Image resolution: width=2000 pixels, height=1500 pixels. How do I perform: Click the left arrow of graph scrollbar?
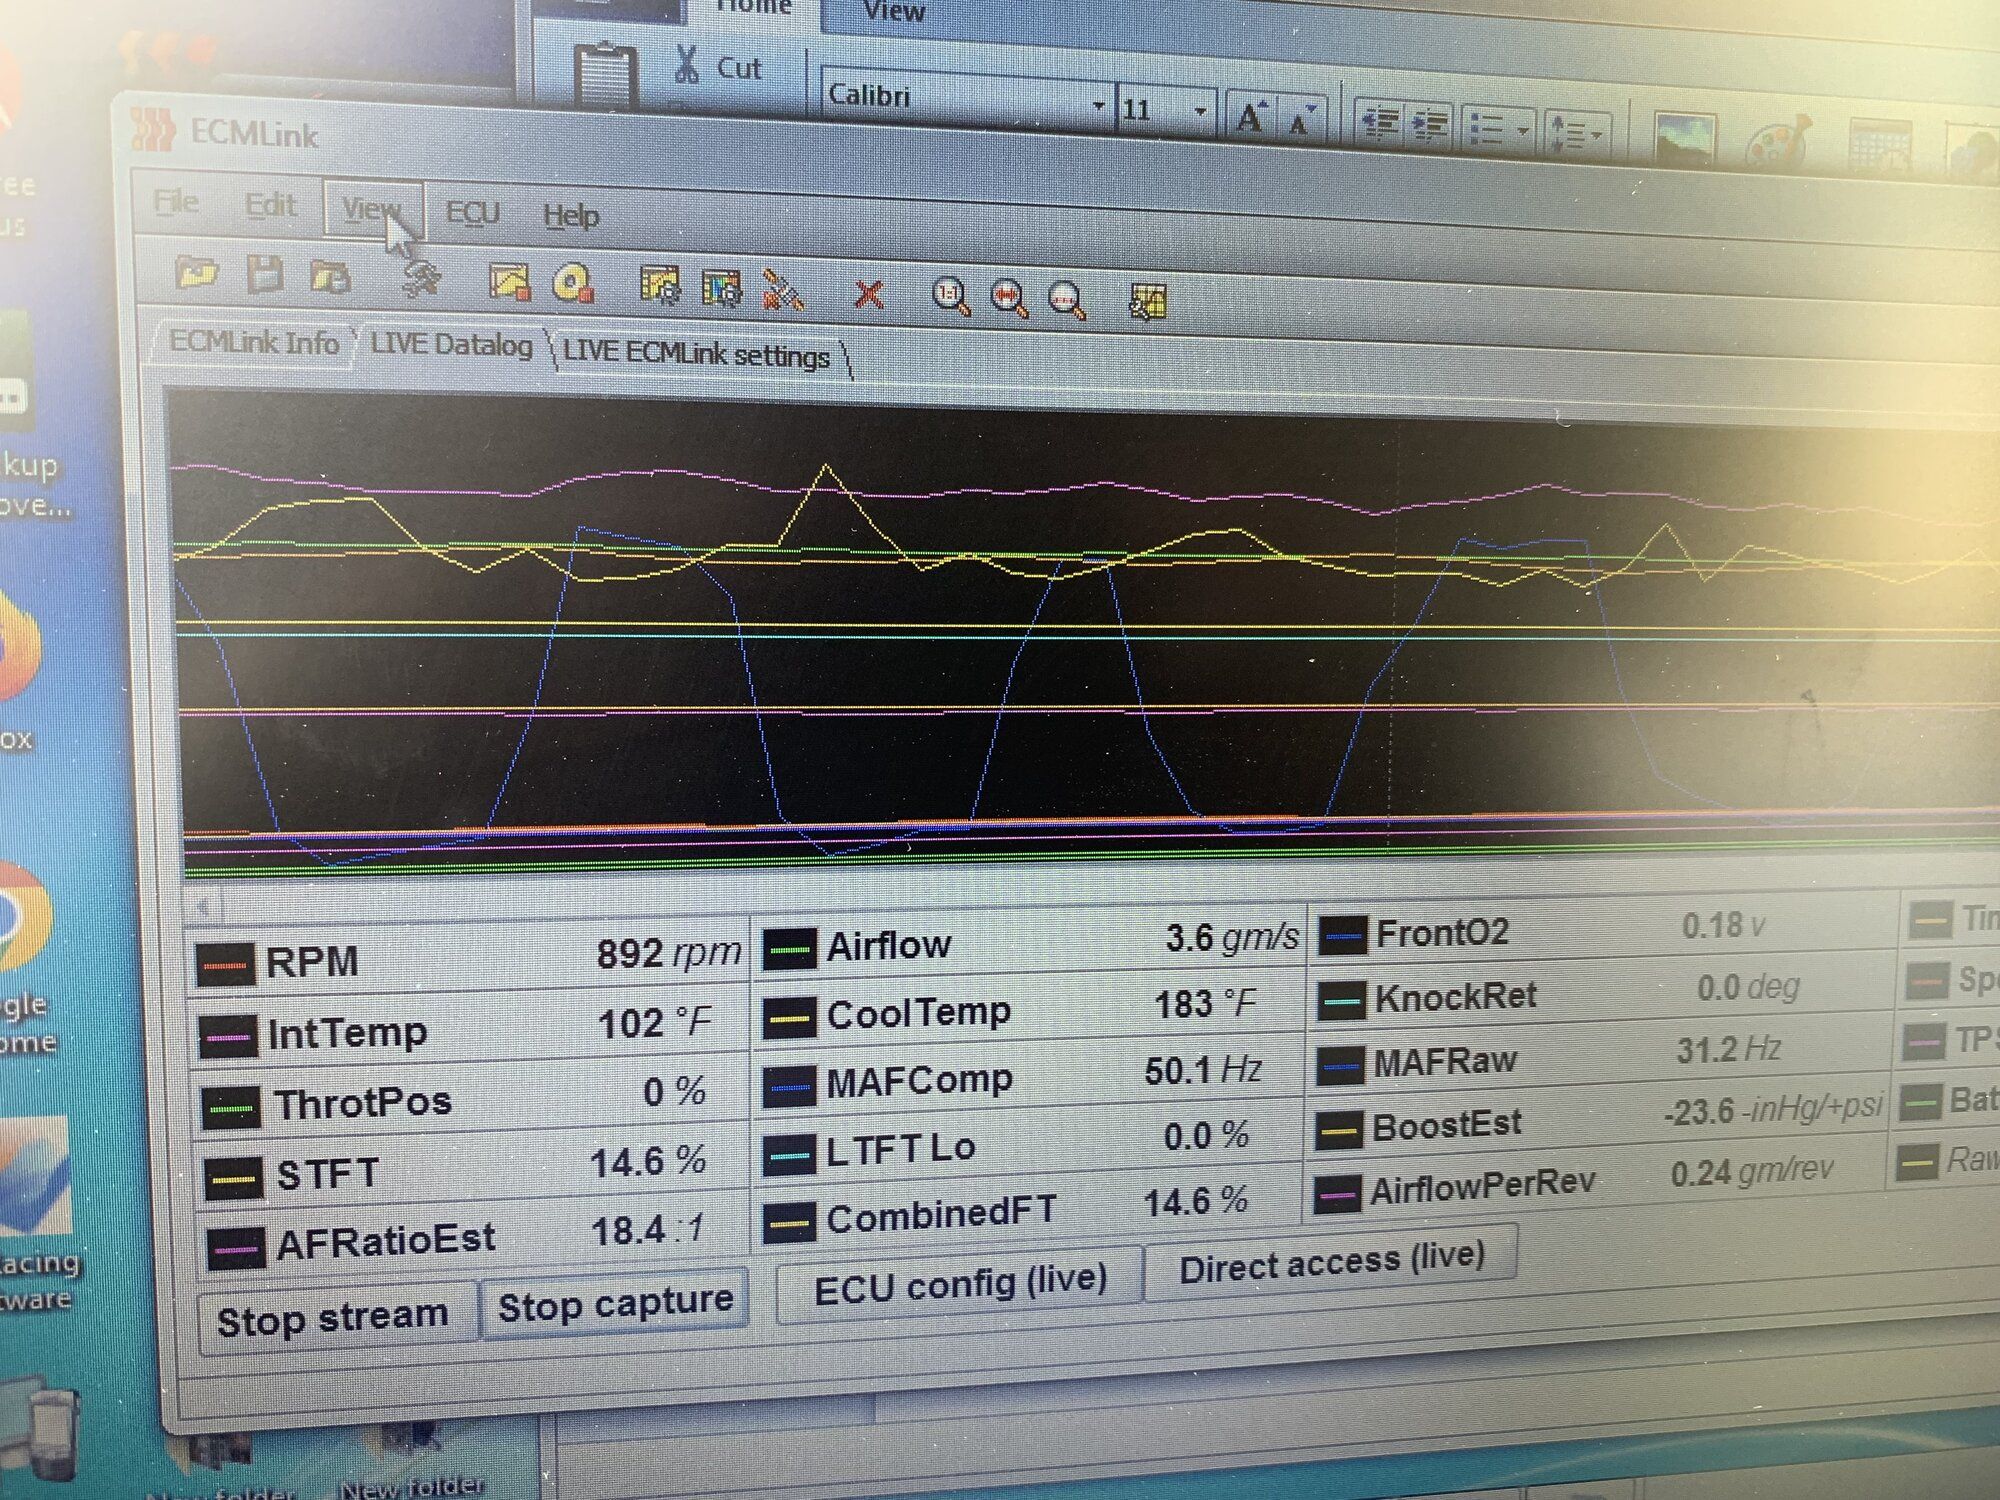click(x=204, y=907)
